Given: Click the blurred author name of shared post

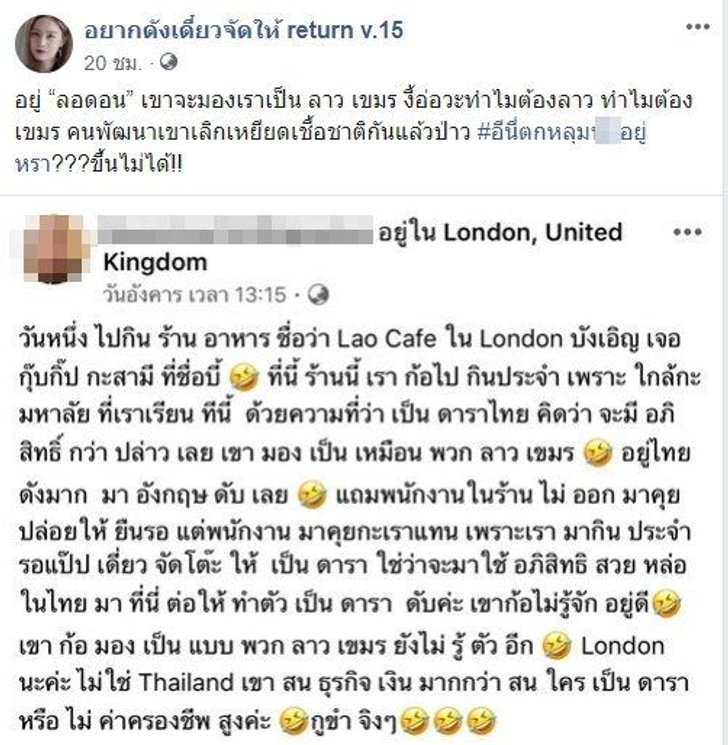Looking at the screenshot, I should click(x=235, y=230).
